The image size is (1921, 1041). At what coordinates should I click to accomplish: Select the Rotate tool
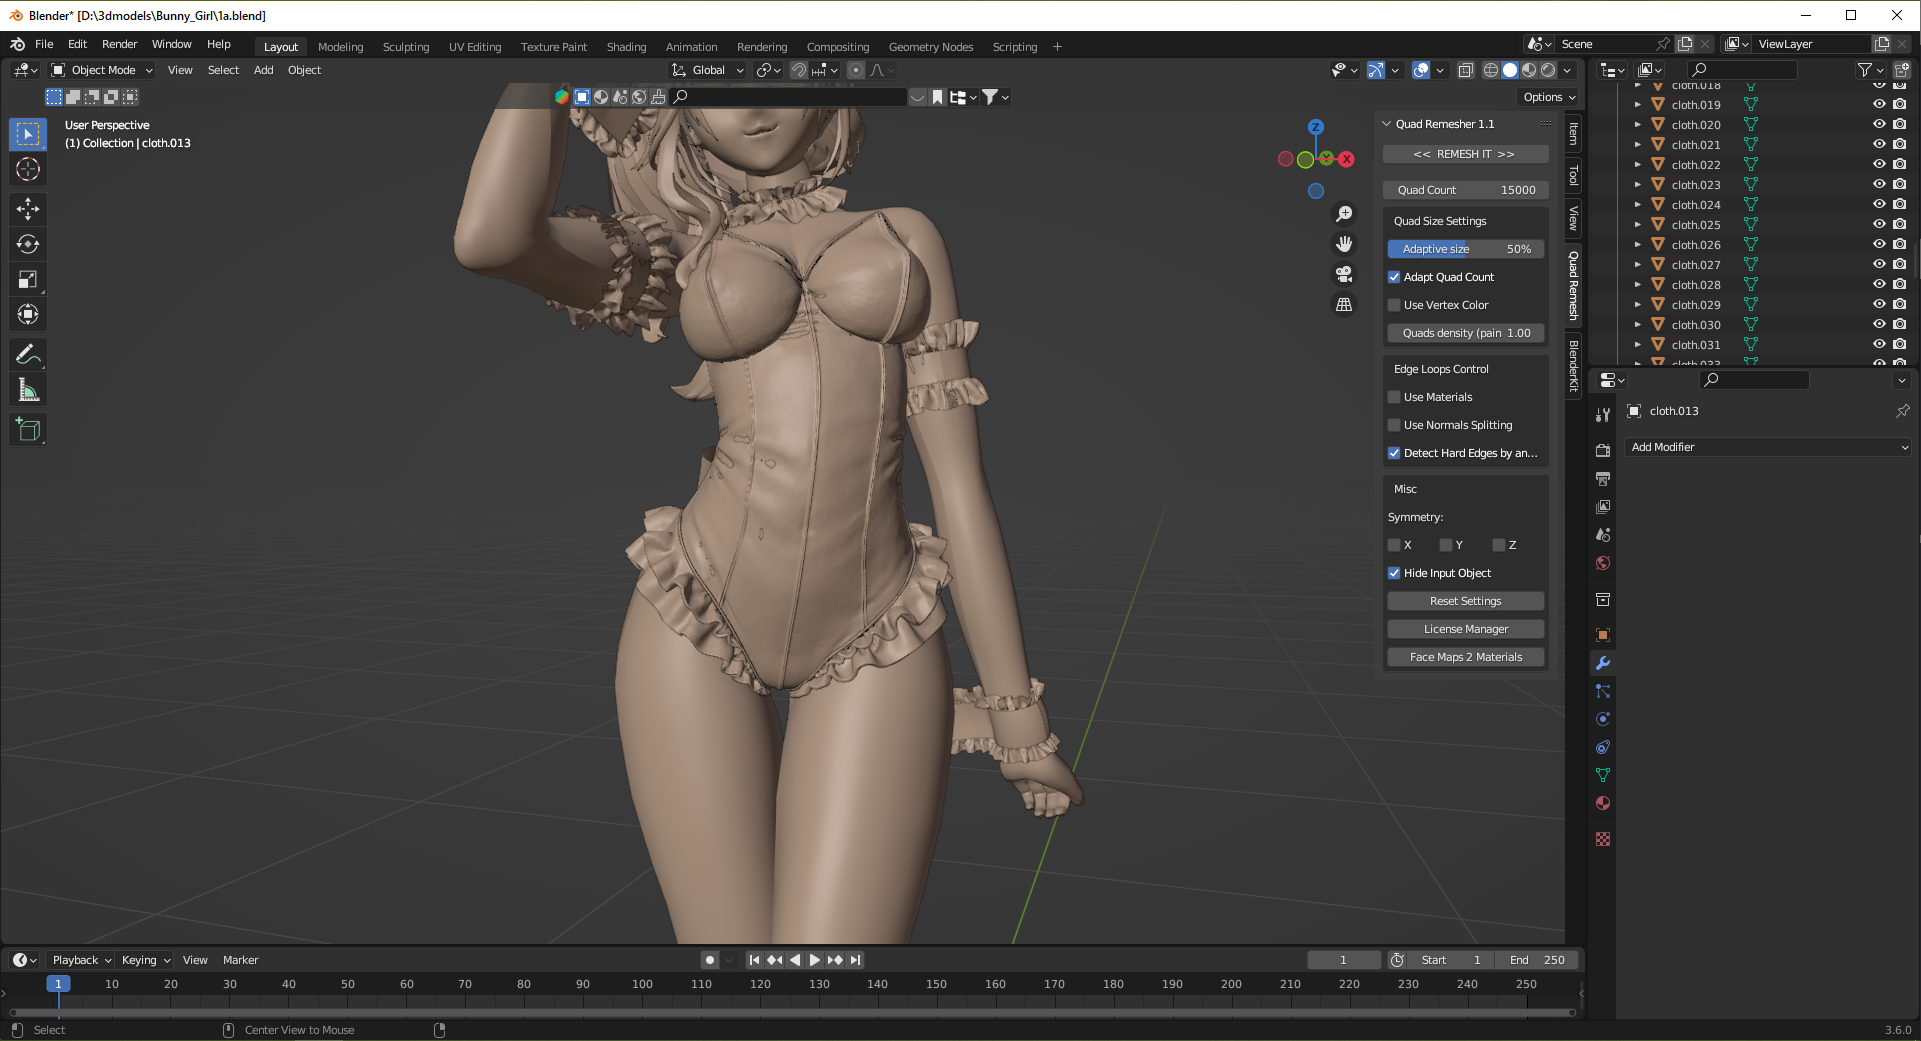[x=28, y=244]
